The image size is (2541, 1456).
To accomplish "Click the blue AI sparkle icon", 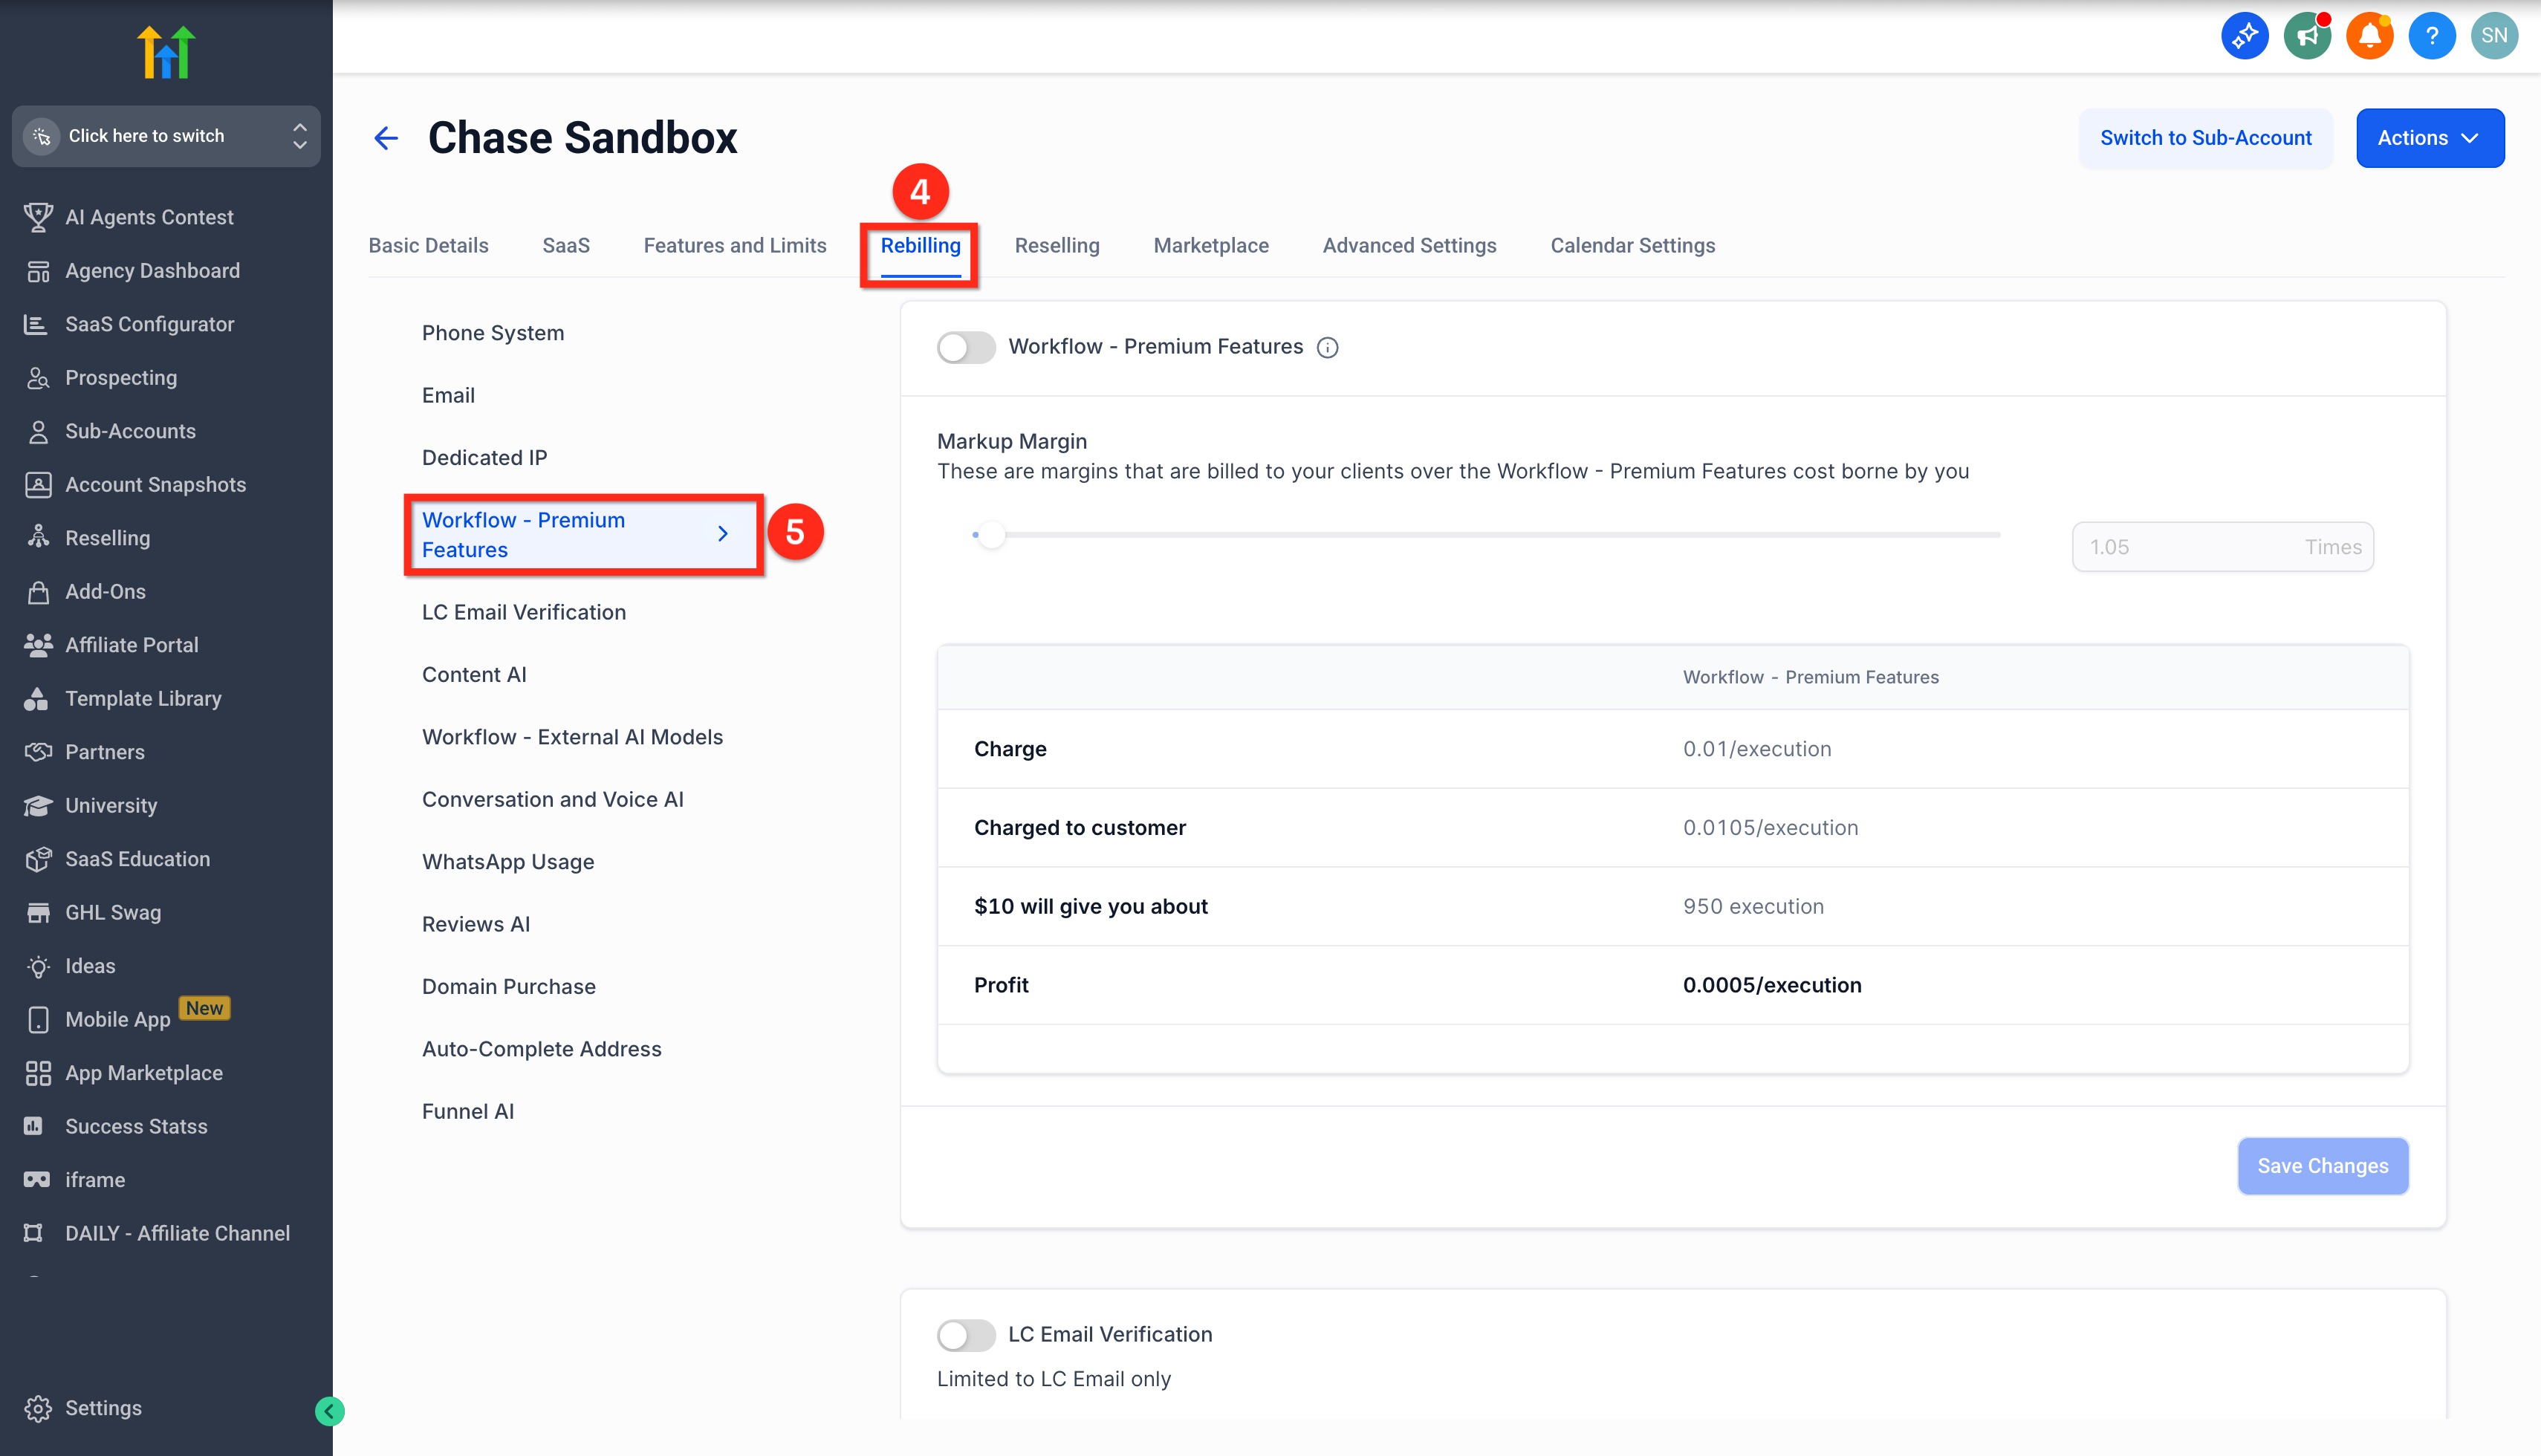I will (2245, 36).
